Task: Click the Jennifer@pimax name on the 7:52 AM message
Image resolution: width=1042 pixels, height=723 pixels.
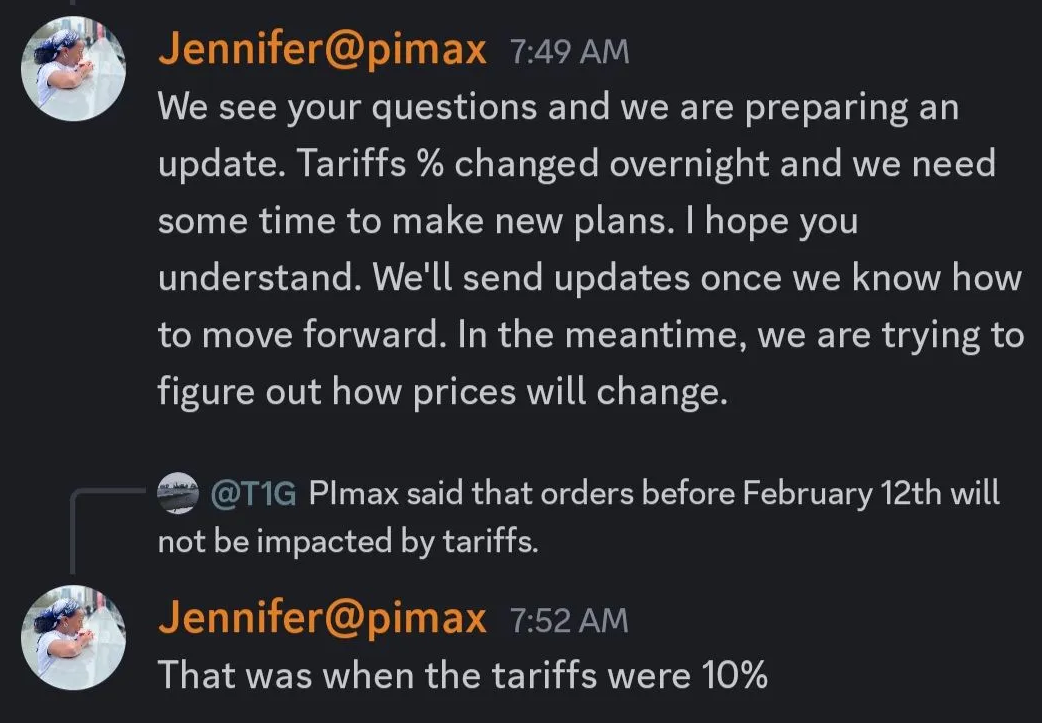Action: pyautogui.click(x=322, y=618)
